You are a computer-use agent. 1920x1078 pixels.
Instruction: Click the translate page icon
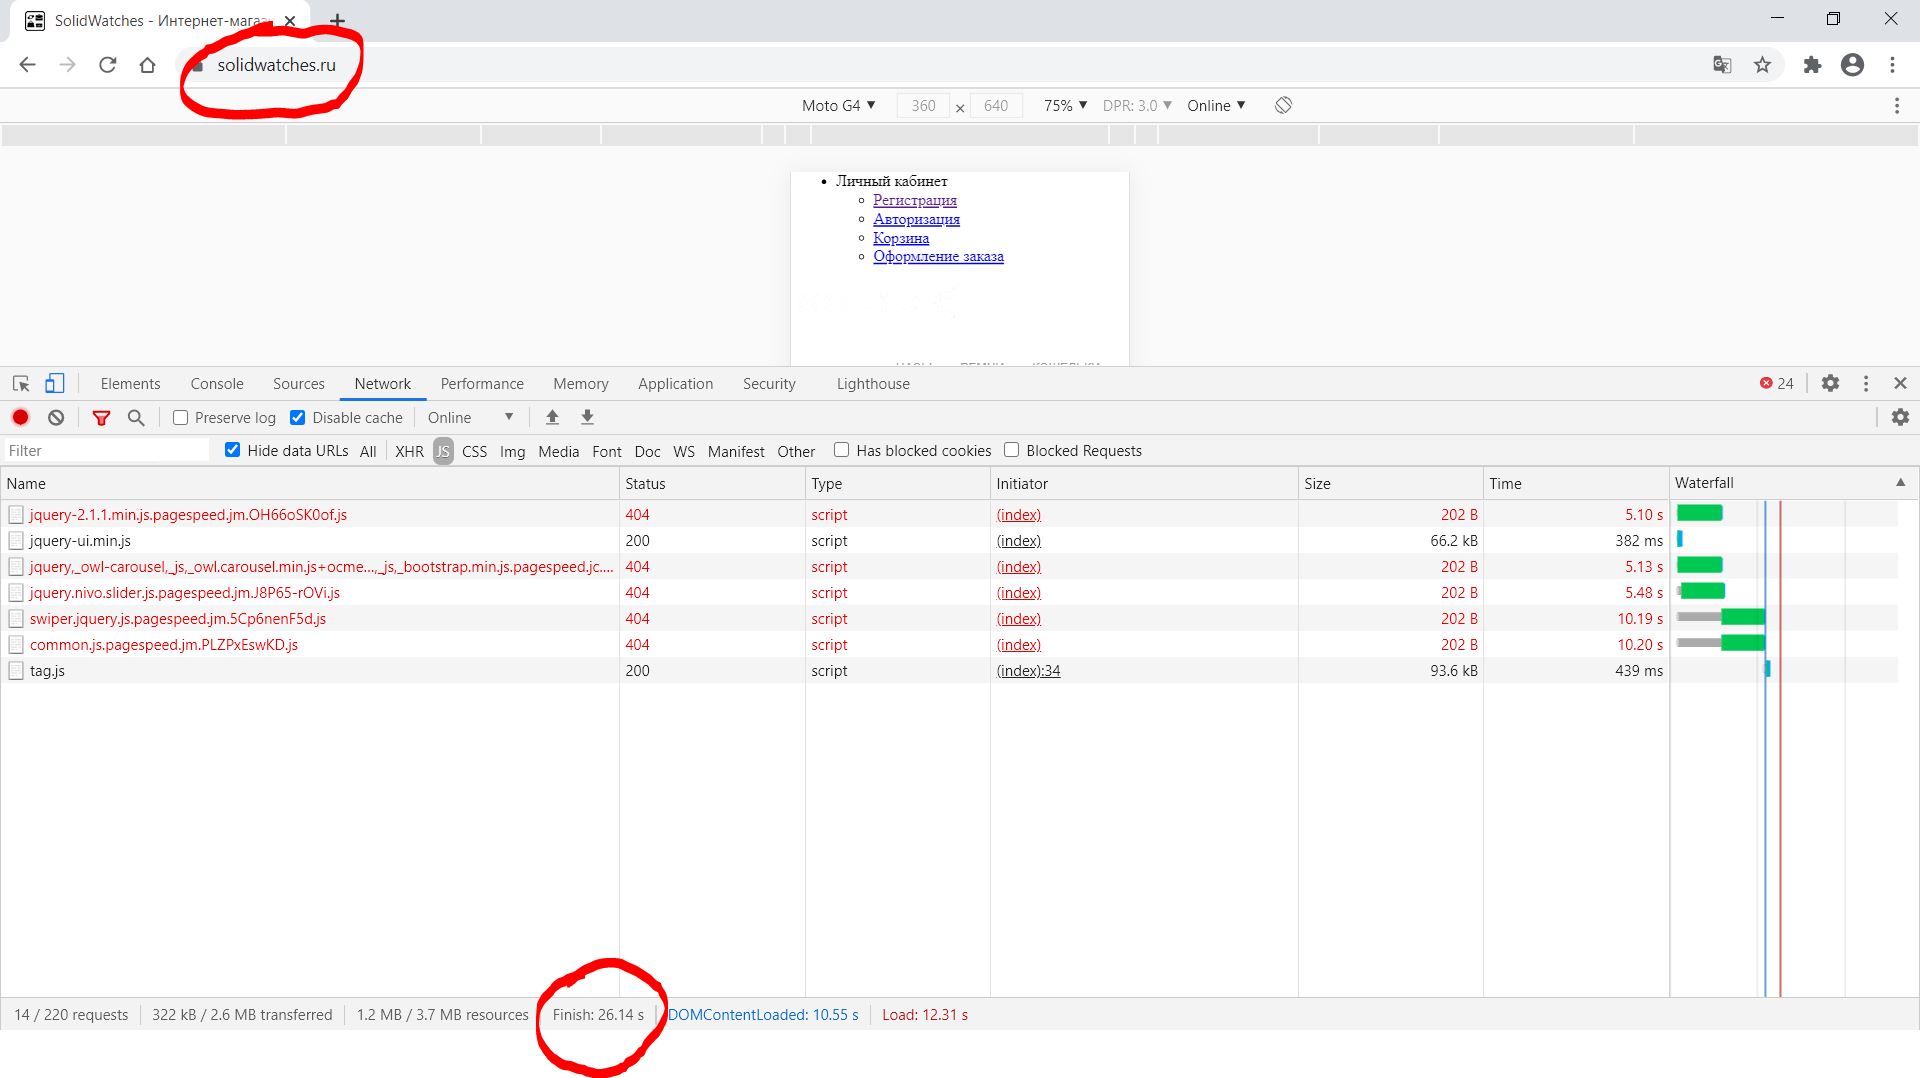point(1722,65)
